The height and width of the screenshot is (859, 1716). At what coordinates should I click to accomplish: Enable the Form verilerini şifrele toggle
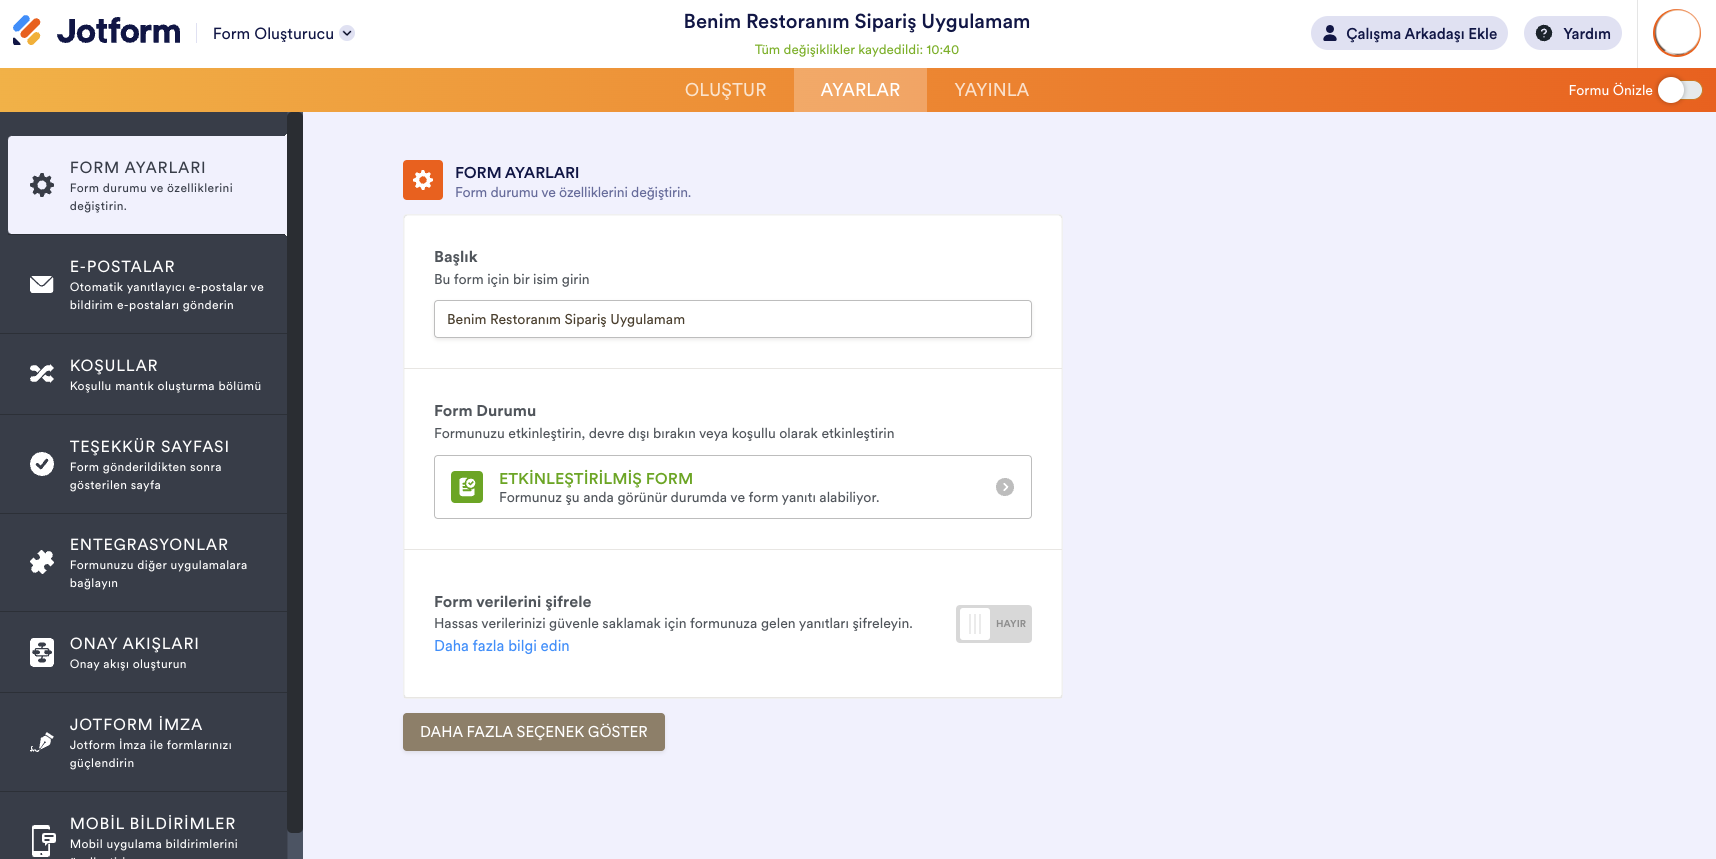(993, 624)
